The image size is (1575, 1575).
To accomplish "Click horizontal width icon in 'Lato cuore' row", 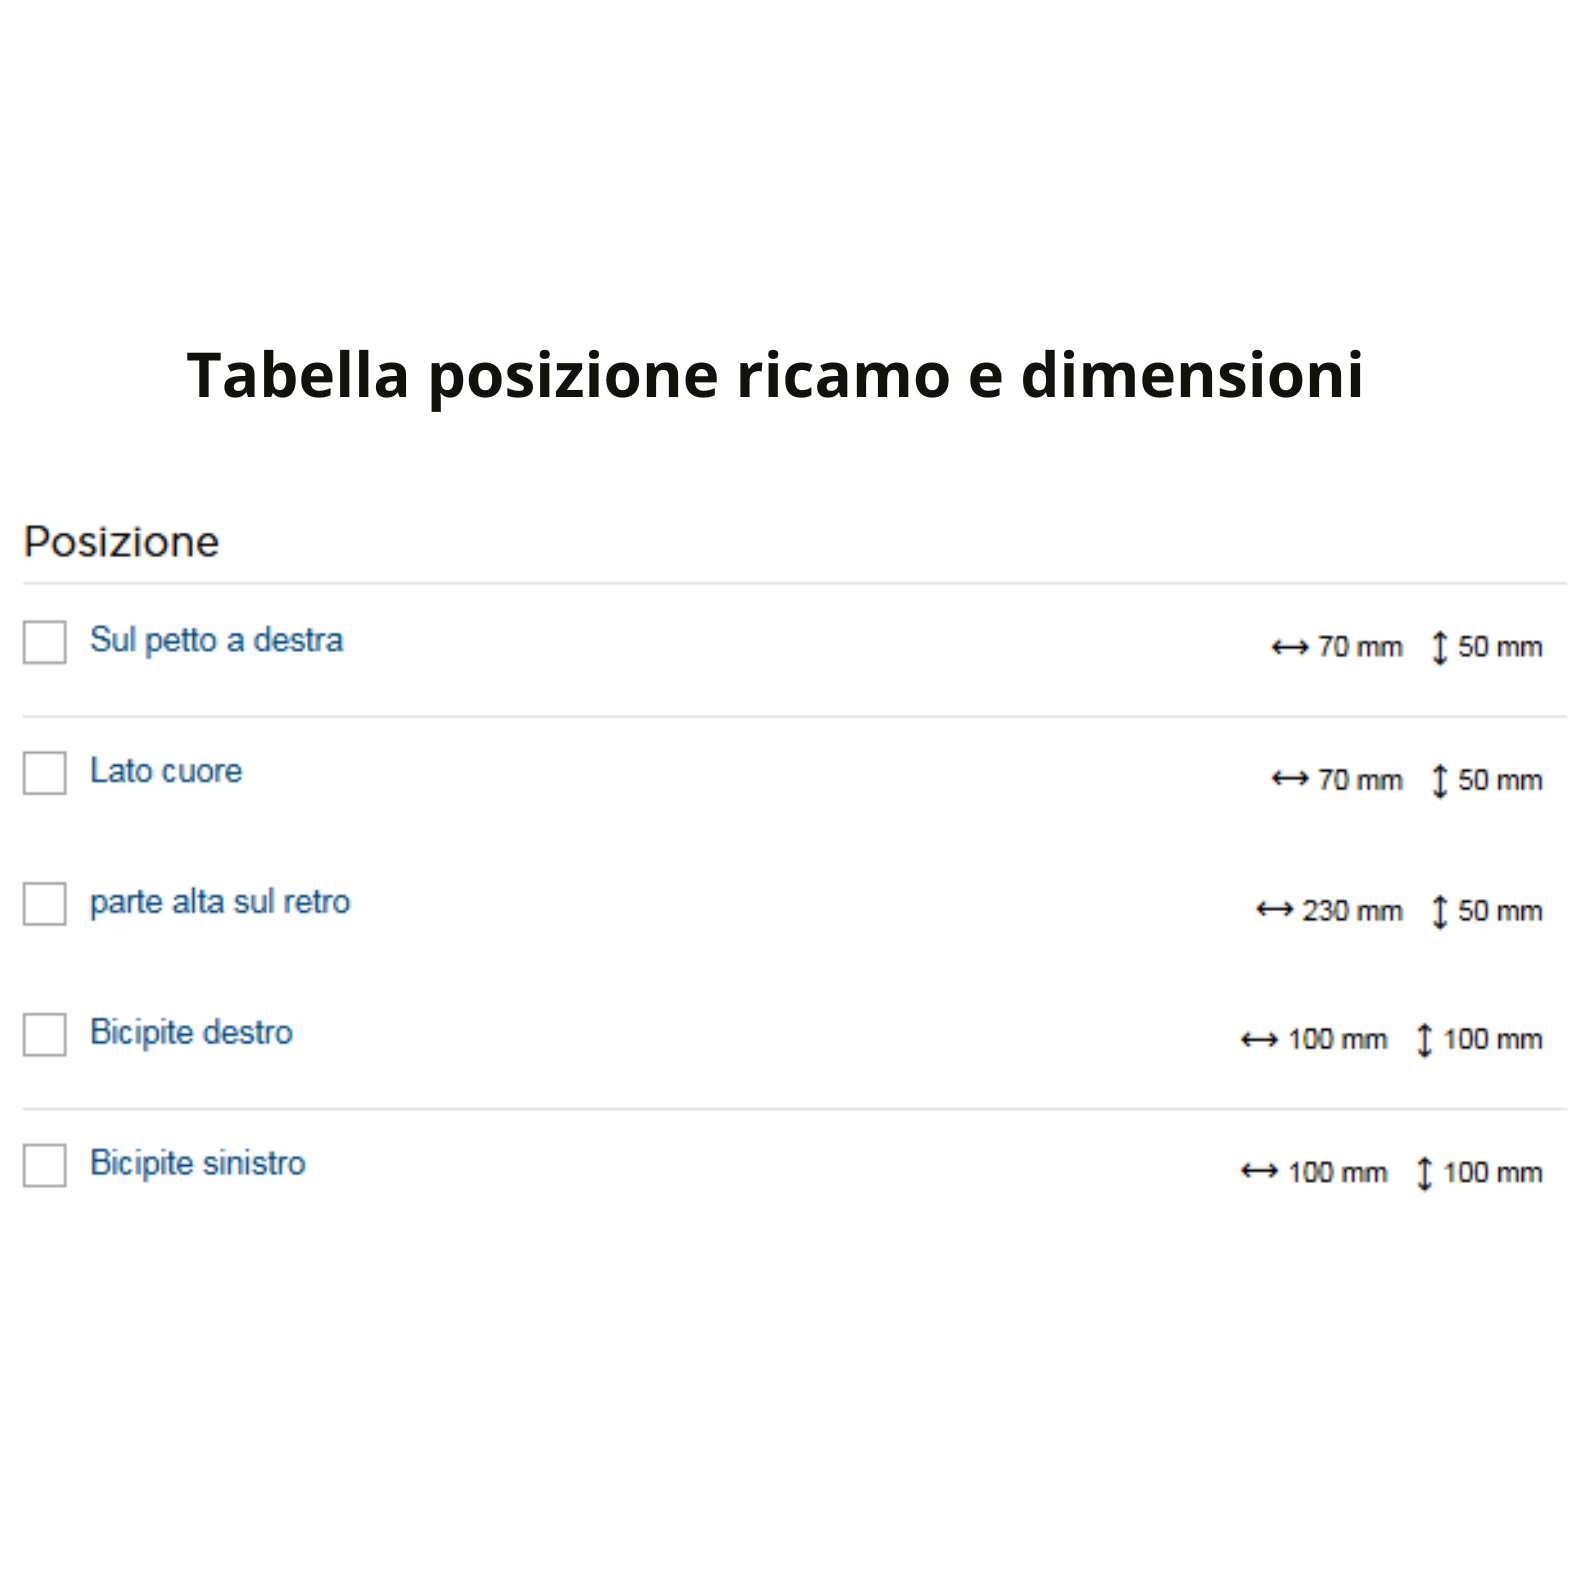I will click(x=1289, y=779).
